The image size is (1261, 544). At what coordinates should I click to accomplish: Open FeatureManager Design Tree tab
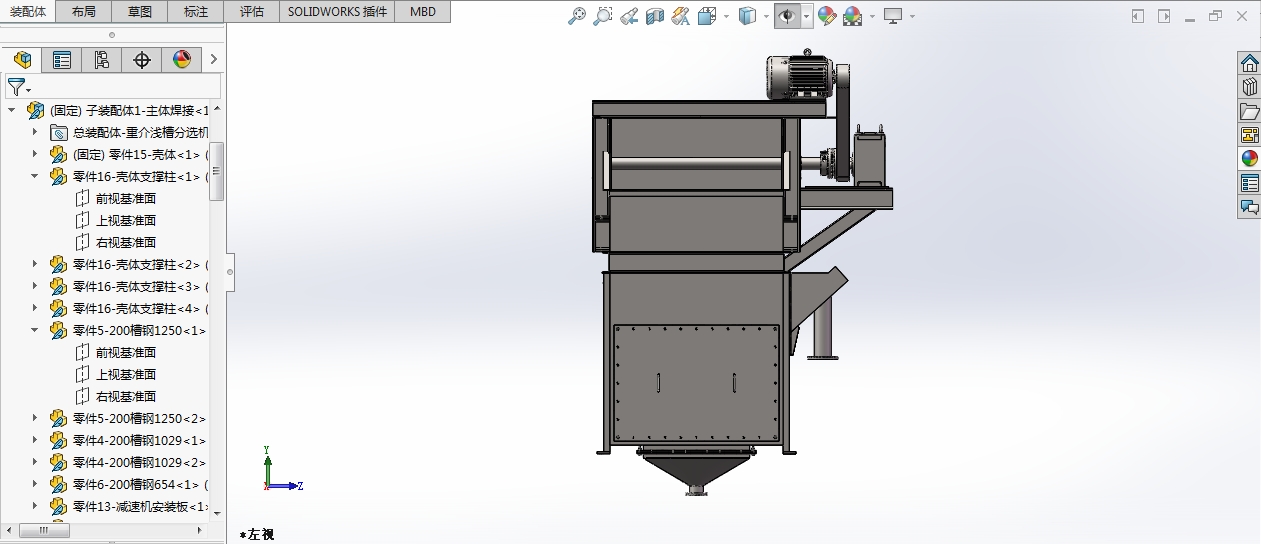[x=22, y=60]
